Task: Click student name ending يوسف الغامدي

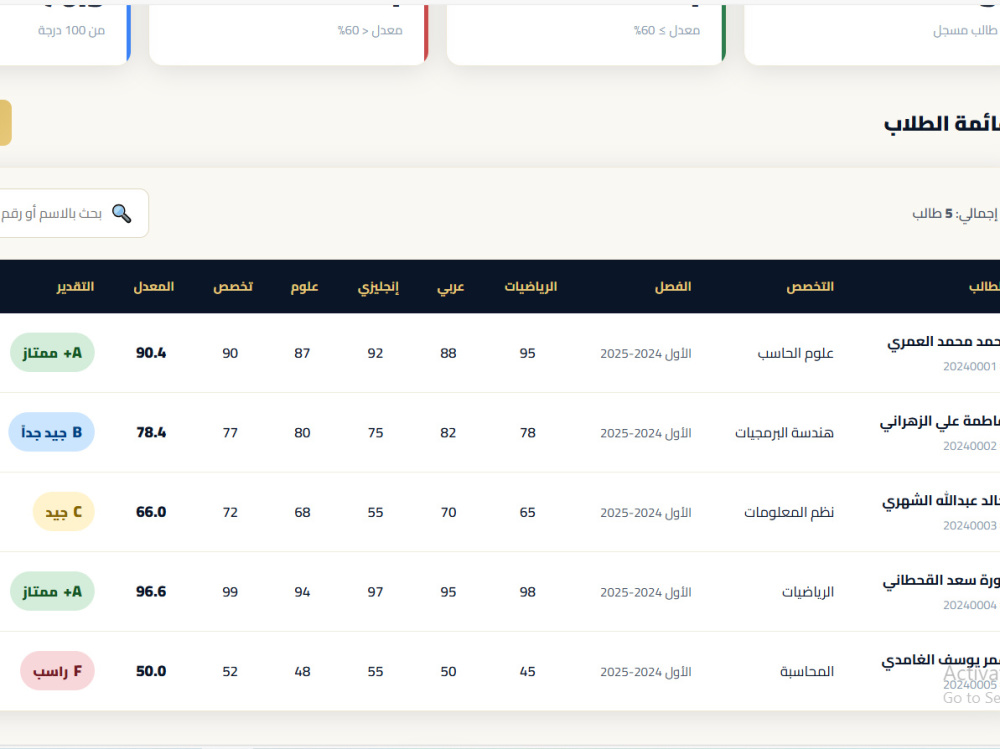Action: click(941, 660)
